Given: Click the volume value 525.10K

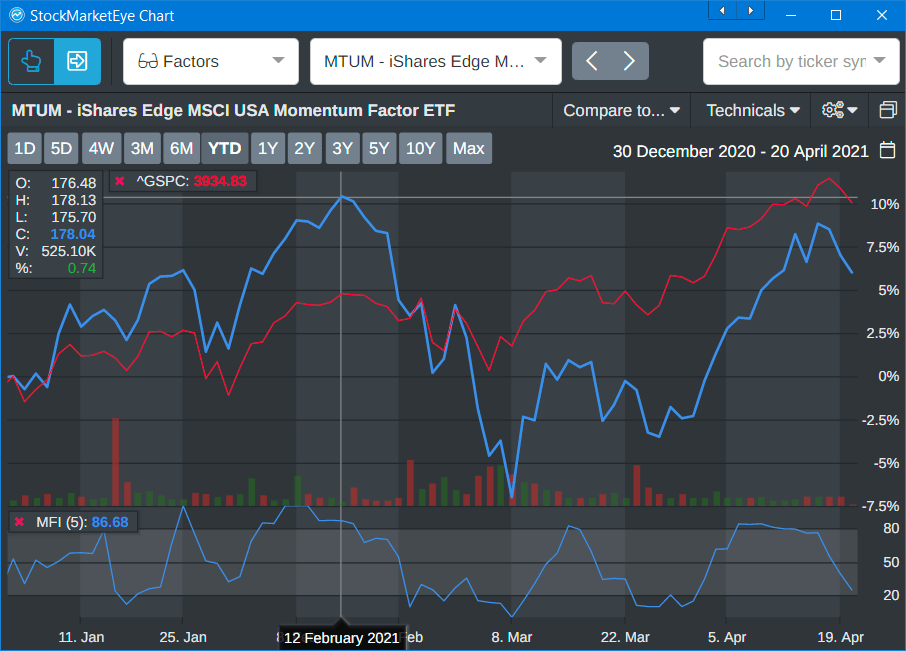Looking at the screenshot, I should click(x=69, y=251).
